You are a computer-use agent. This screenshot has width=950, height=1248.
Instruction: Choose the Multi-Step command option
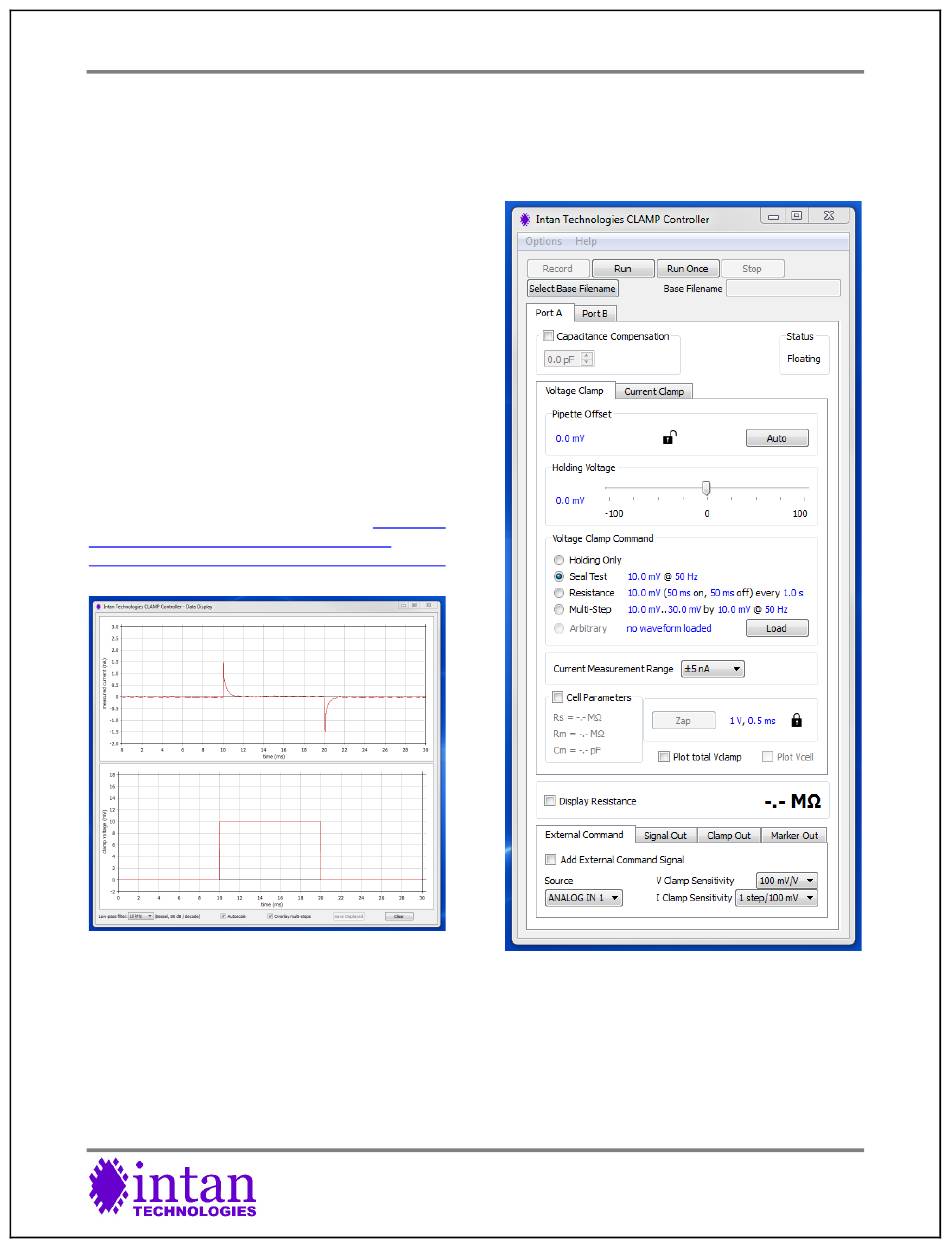click(559, 609)
